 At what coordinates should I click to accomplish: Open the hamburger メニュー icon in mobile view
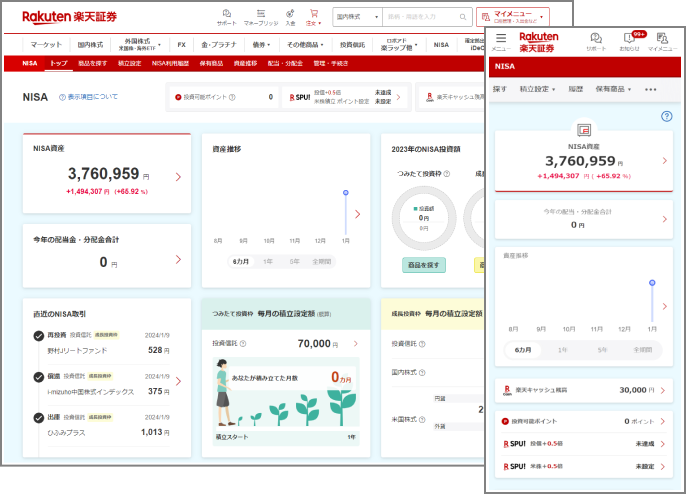coord(501,42)
